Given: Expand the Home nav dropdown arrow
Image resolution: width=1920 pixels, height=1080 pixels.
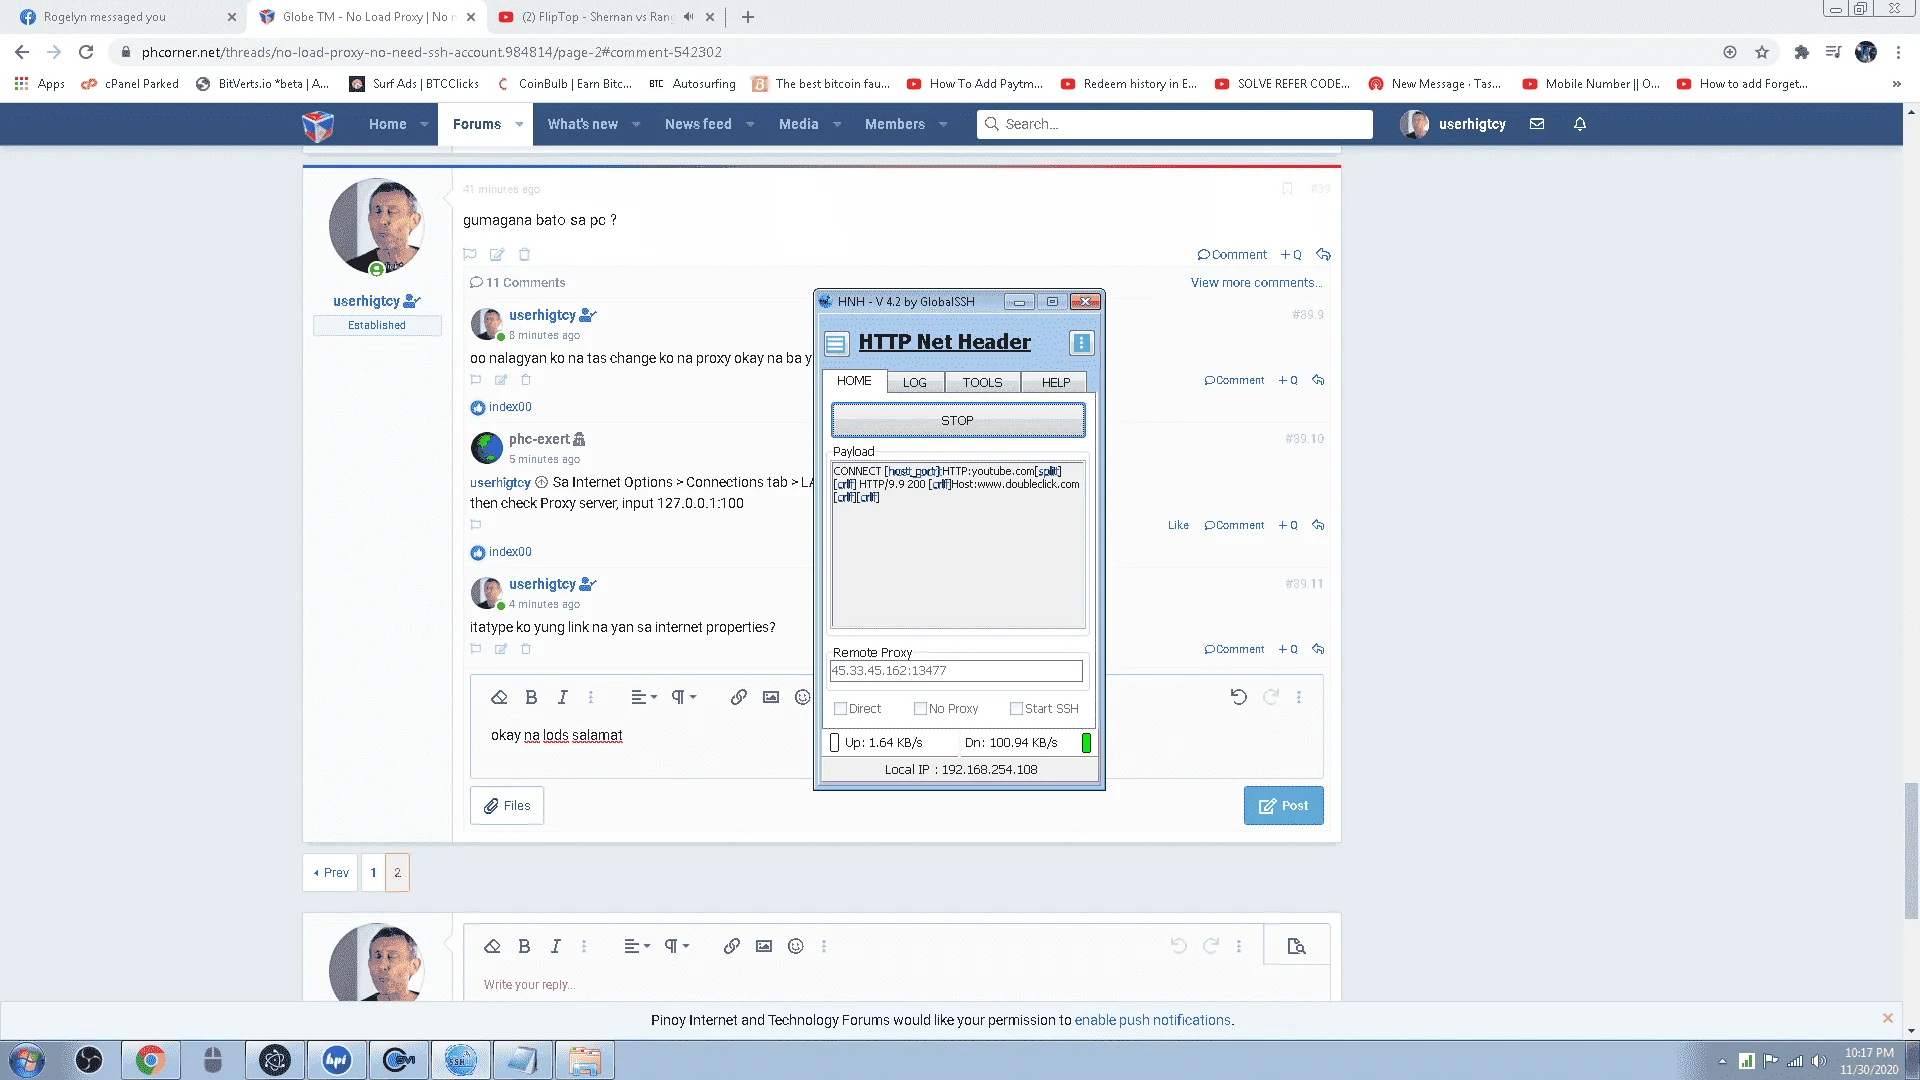Looking at the screenshot, I should (x=424, y=124).
